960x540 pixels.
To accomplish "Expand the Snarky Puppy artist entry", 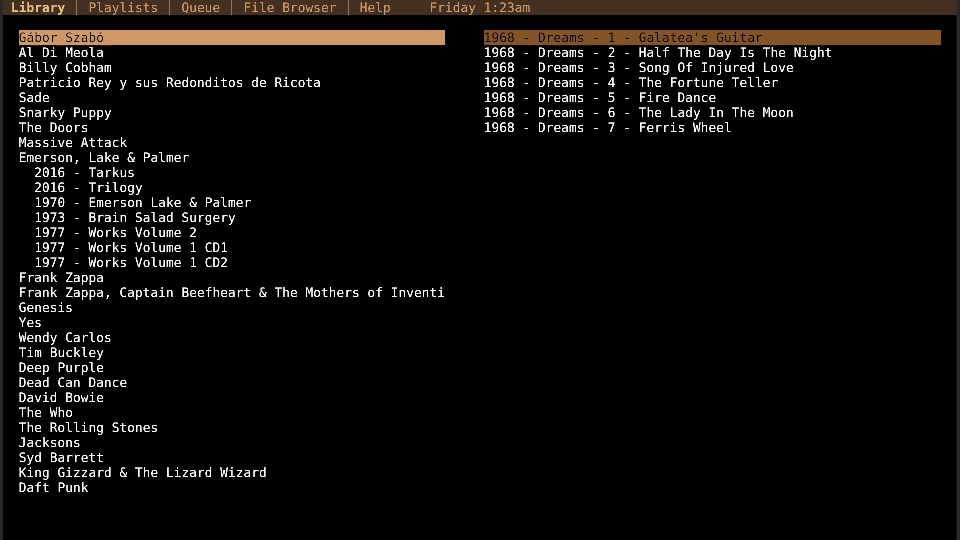I will pos(65,113).
